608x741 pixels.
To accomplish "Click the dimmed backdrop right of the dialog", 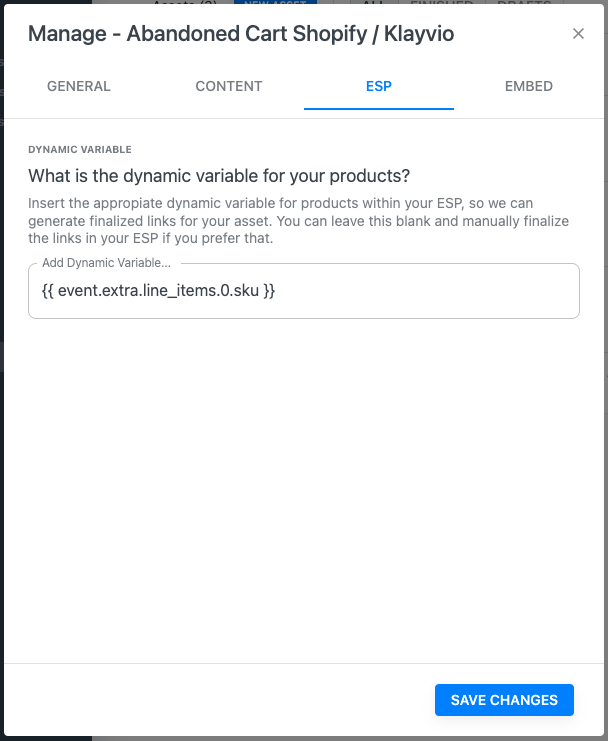I will [605, 400].
